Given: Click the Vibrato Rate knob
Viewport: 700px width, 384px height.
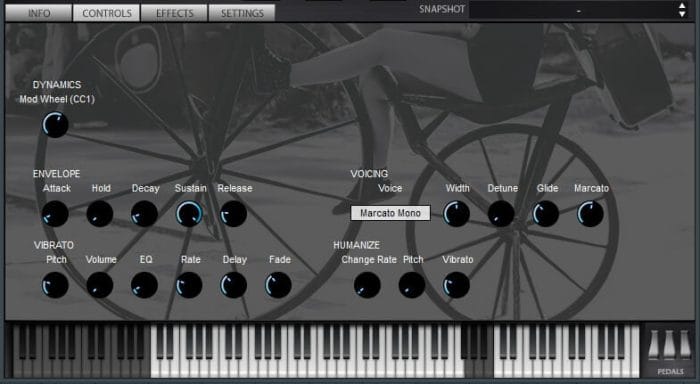Looking at the screenshot, I should [x=189, y=285].
